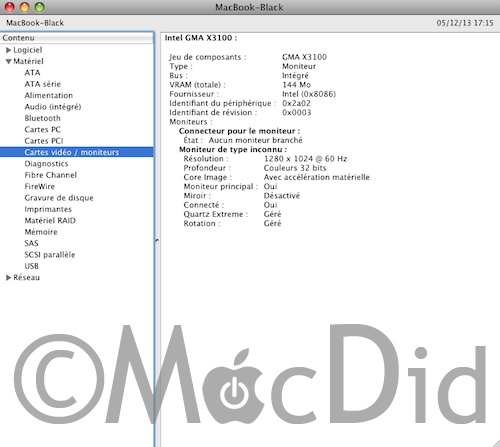Click device identifier '0x2a02'
The height and width of the screenshot is (447, 500).
click(296, 103)
